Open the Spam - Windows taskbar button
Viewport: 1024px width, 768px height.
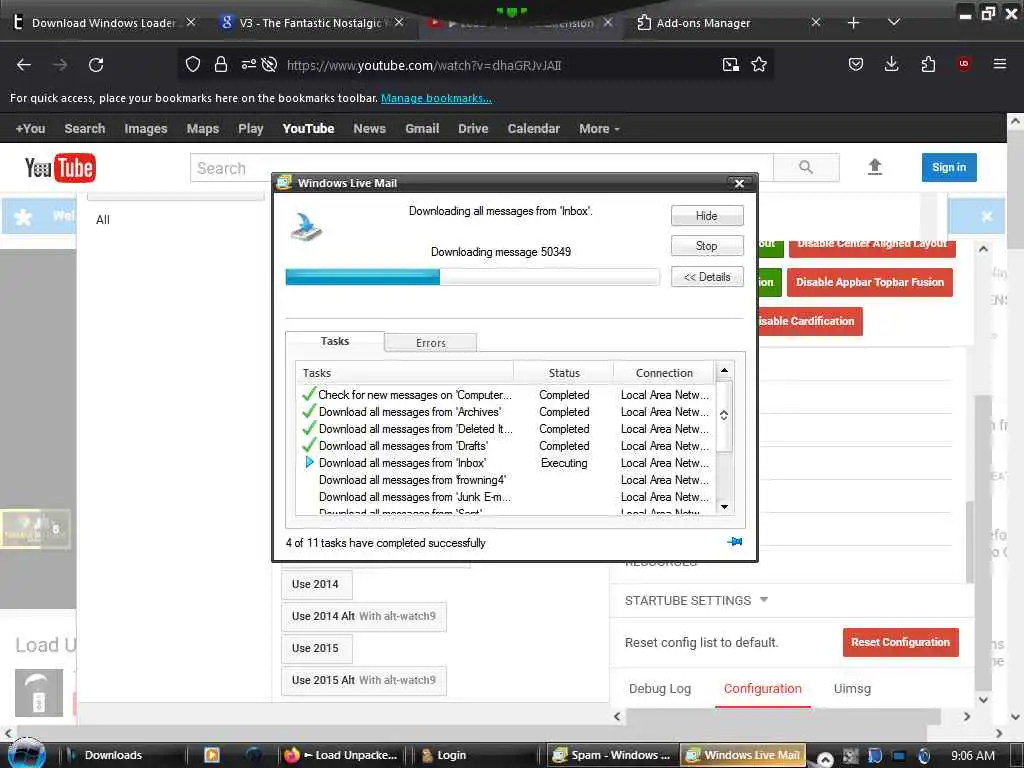pyautogui.click(x=612, y=755)
